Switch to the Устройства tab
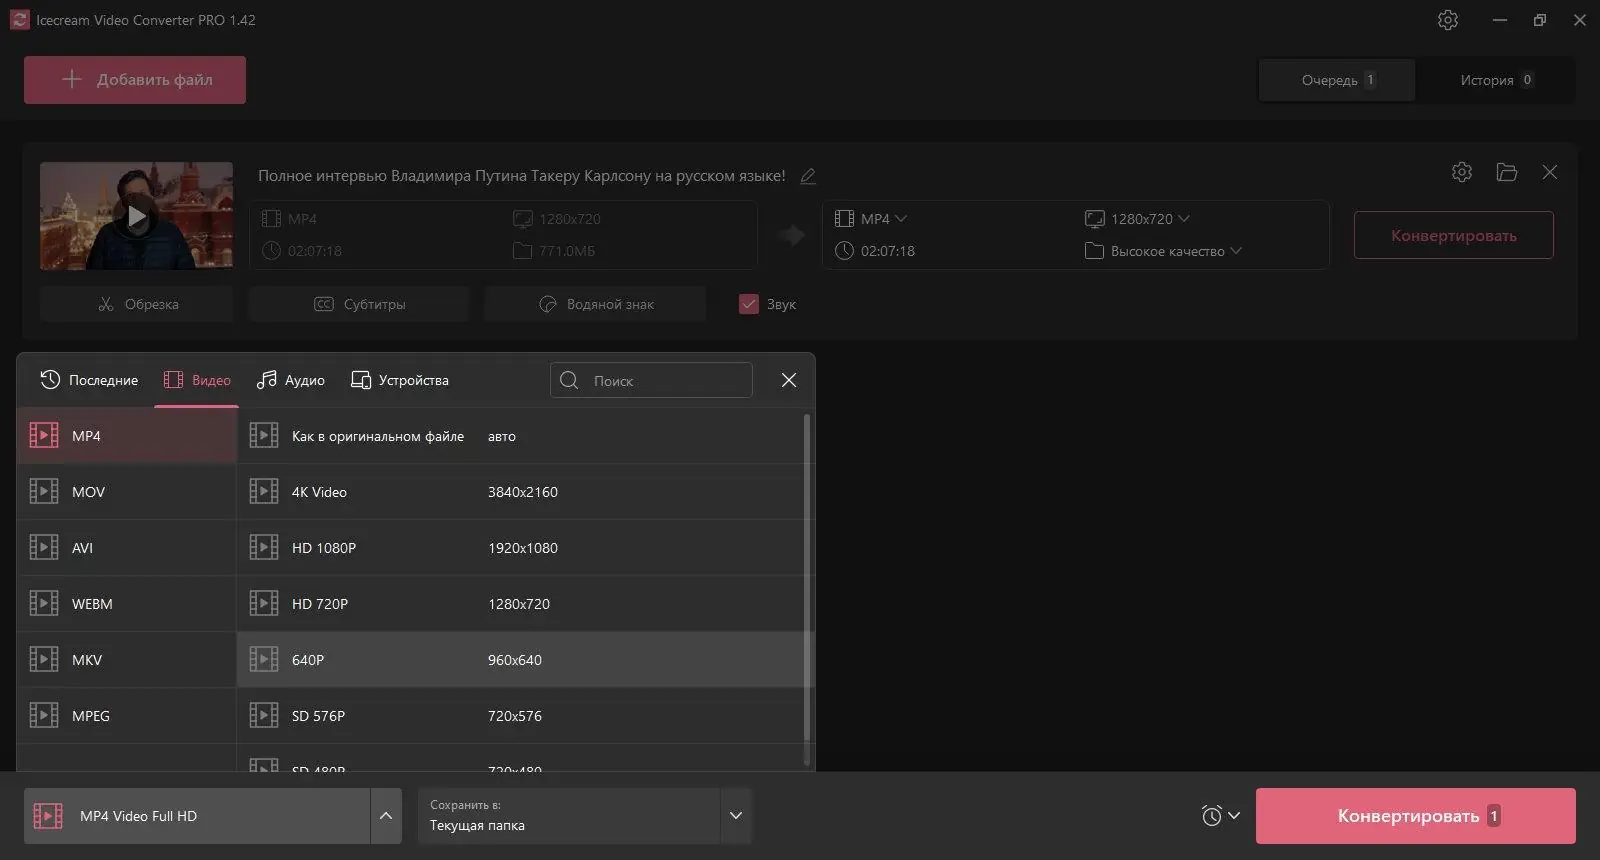 click(x=400, y=380)
